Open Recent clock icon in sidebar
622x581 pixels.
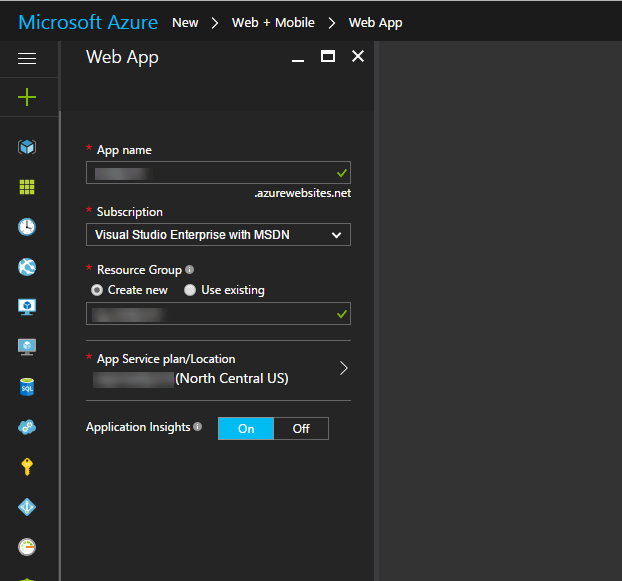point(27,227)
